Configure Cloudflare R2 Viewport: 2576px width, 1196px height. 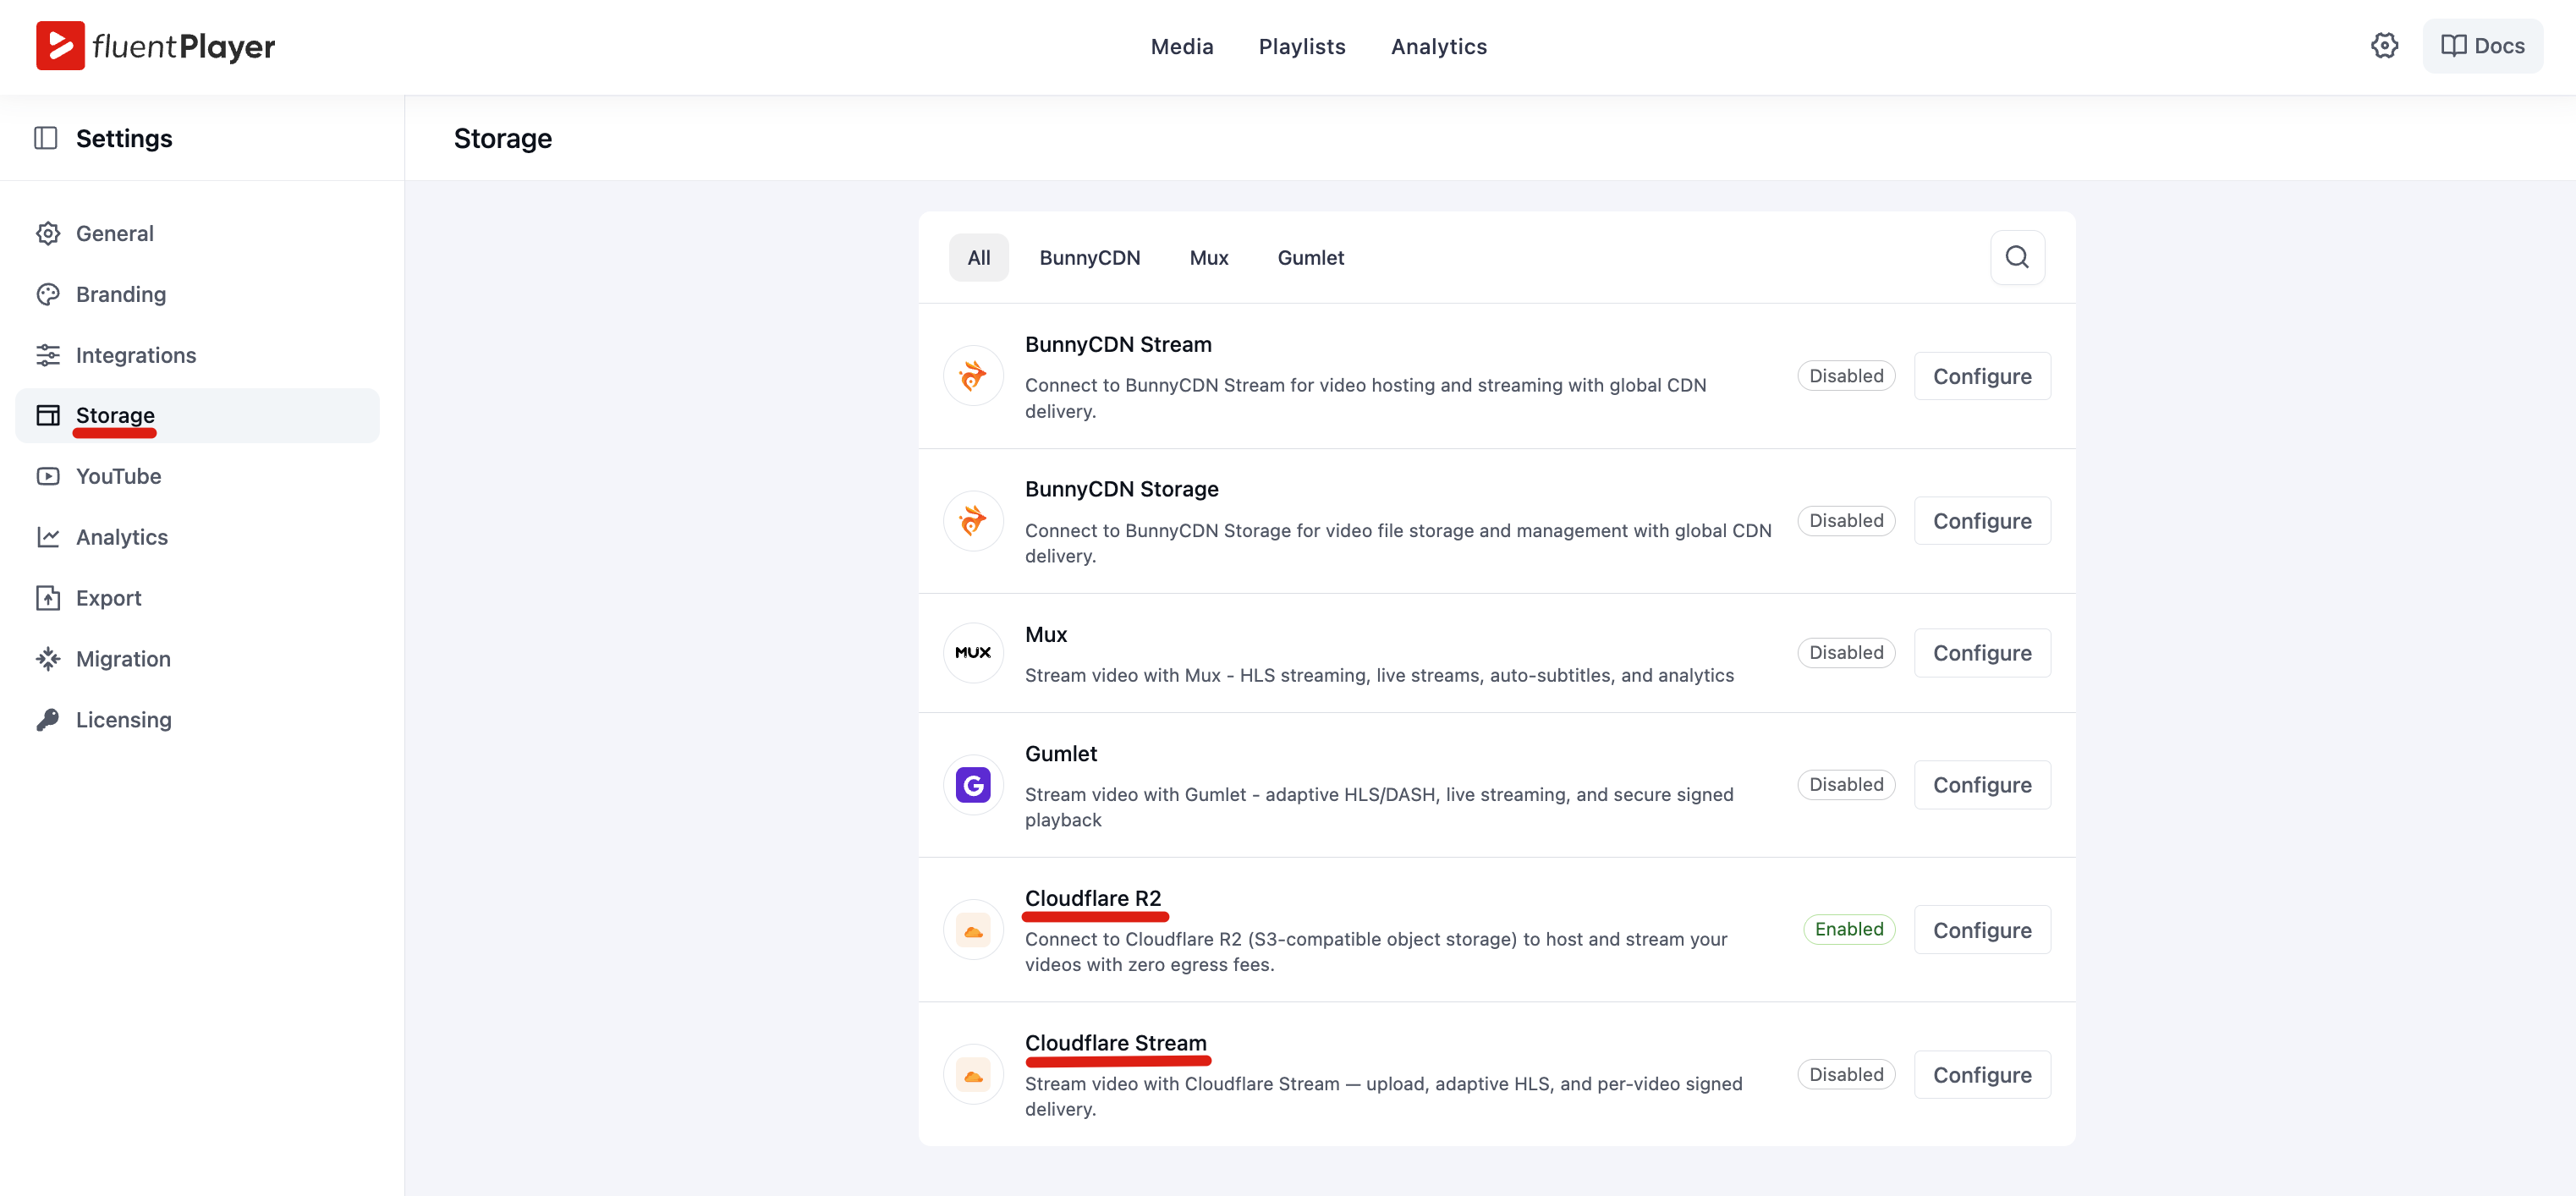click(x=1982, y=930)
